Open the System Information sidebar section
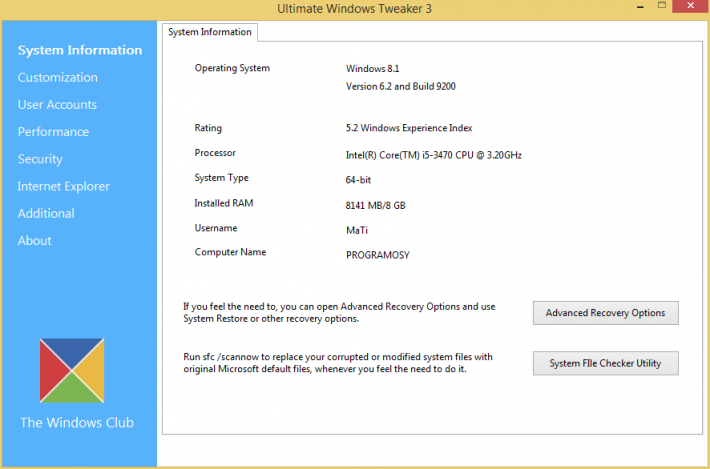This screenshot has height=469, width=710. (x=80, y=50)
